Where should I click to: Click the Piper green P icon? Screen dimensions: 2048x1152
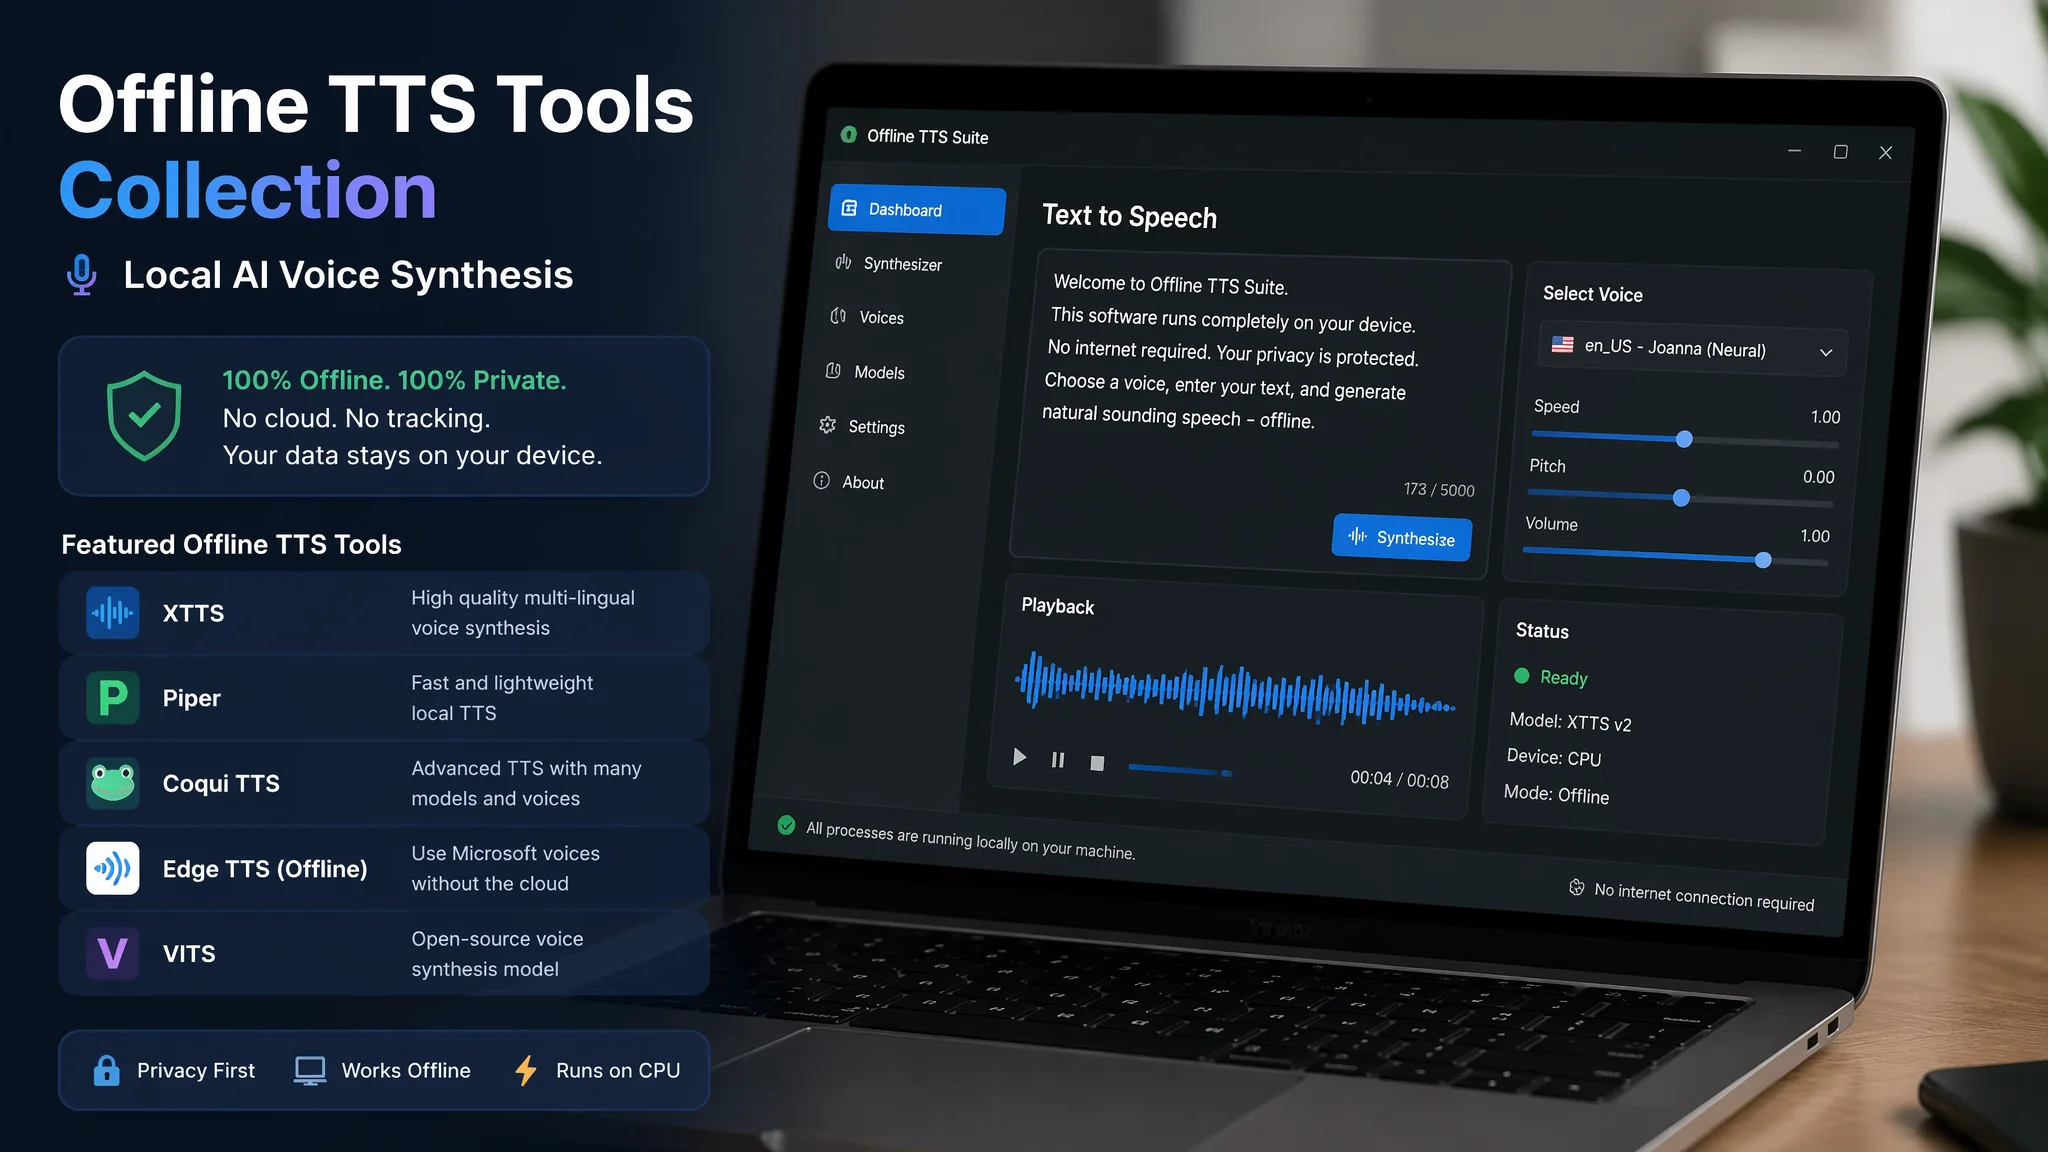[113, 698]
